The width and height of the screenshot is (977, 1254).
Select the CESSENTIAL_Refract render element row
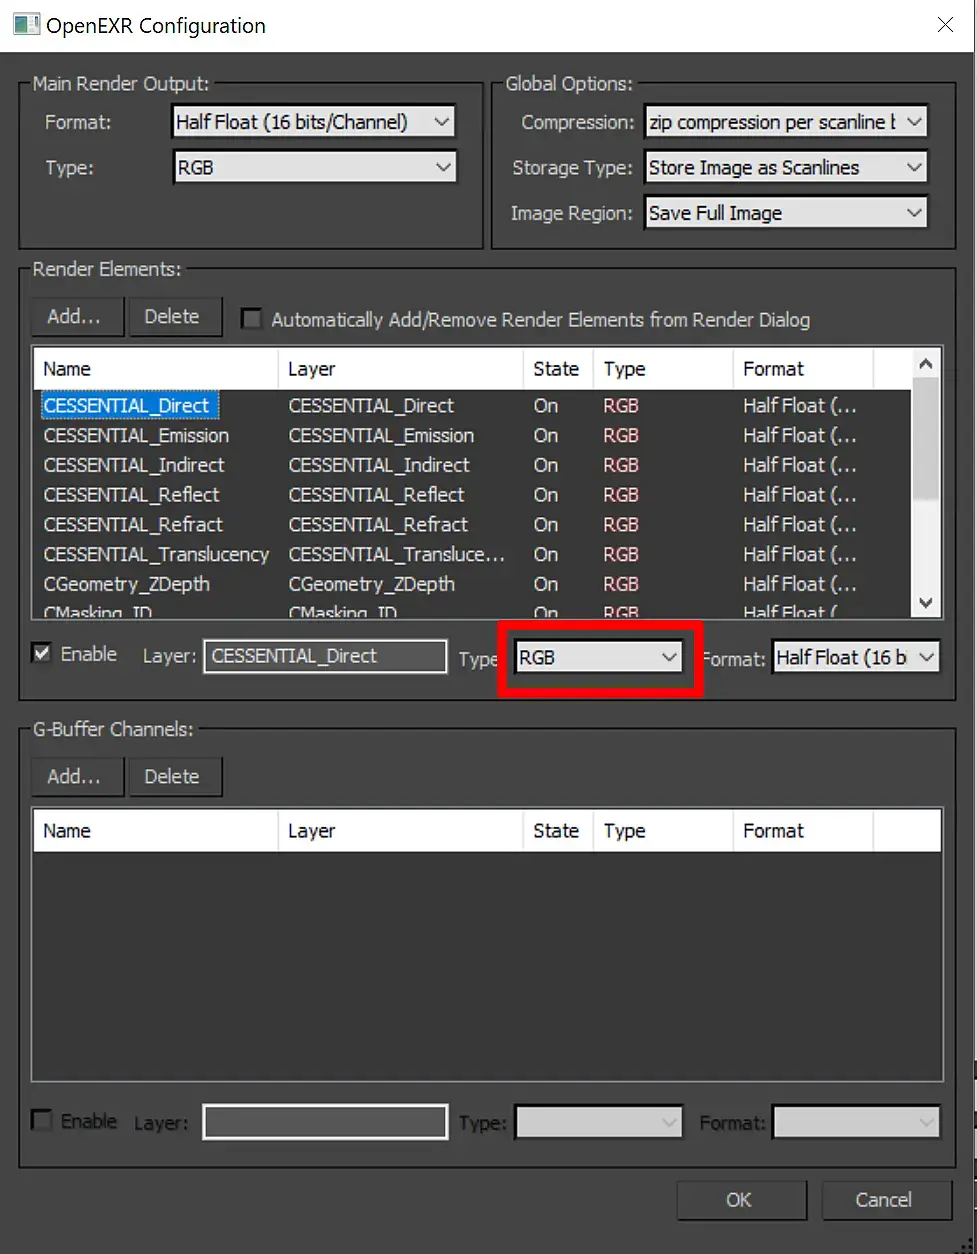(472, 524)
